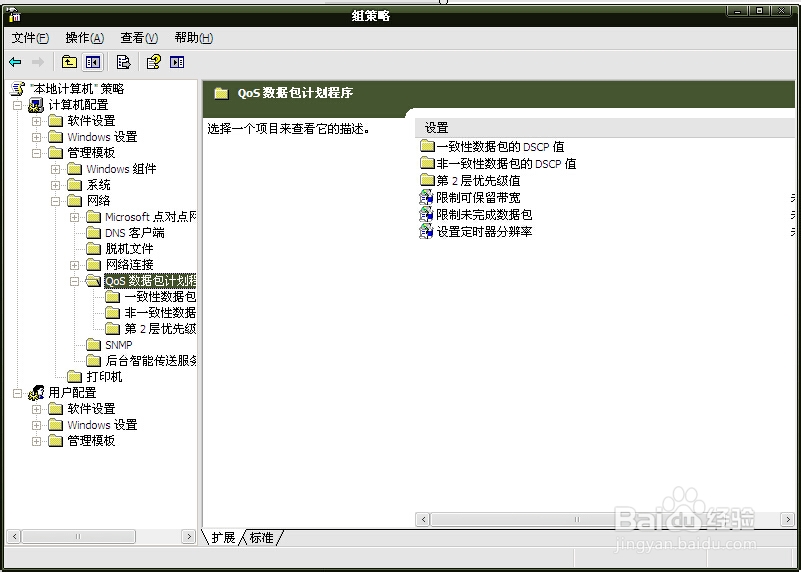Click the open folder icon of QoS 数据包计划程序
Screen dimensions: 801x572
click(93, 280)
